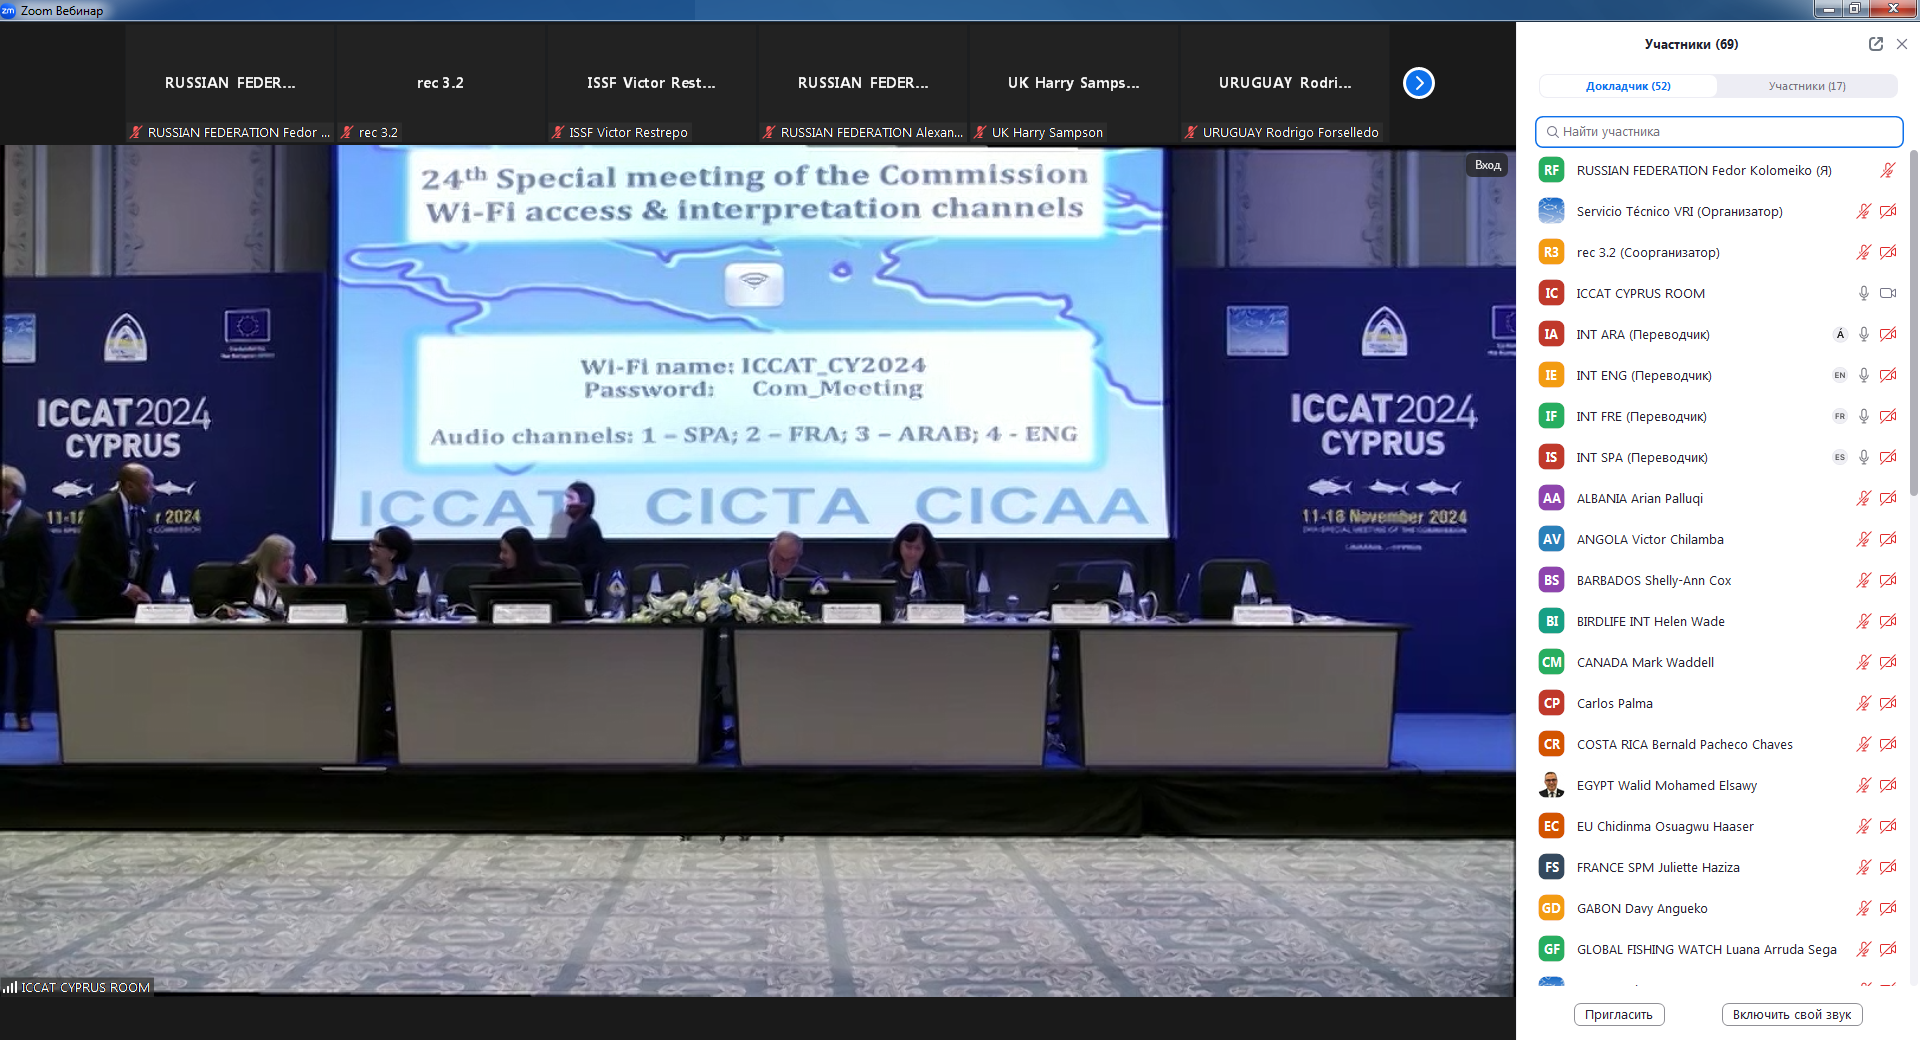Click muted mic icon for GABON Davy Angueko

pos(1863,908)
